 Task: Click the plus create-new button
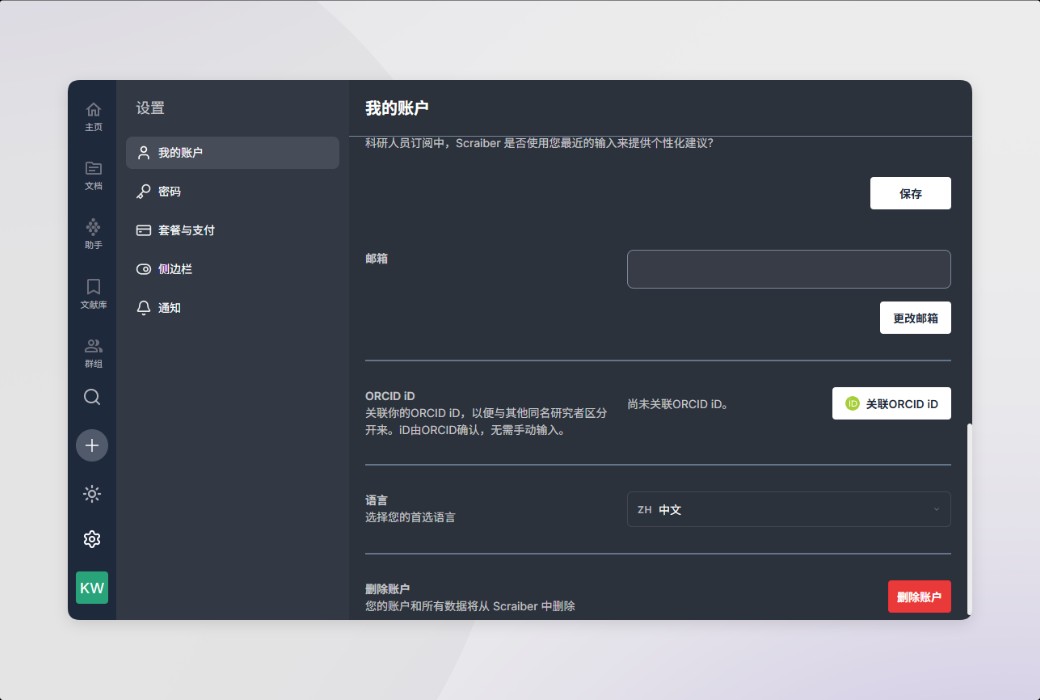tap(92, 445)
